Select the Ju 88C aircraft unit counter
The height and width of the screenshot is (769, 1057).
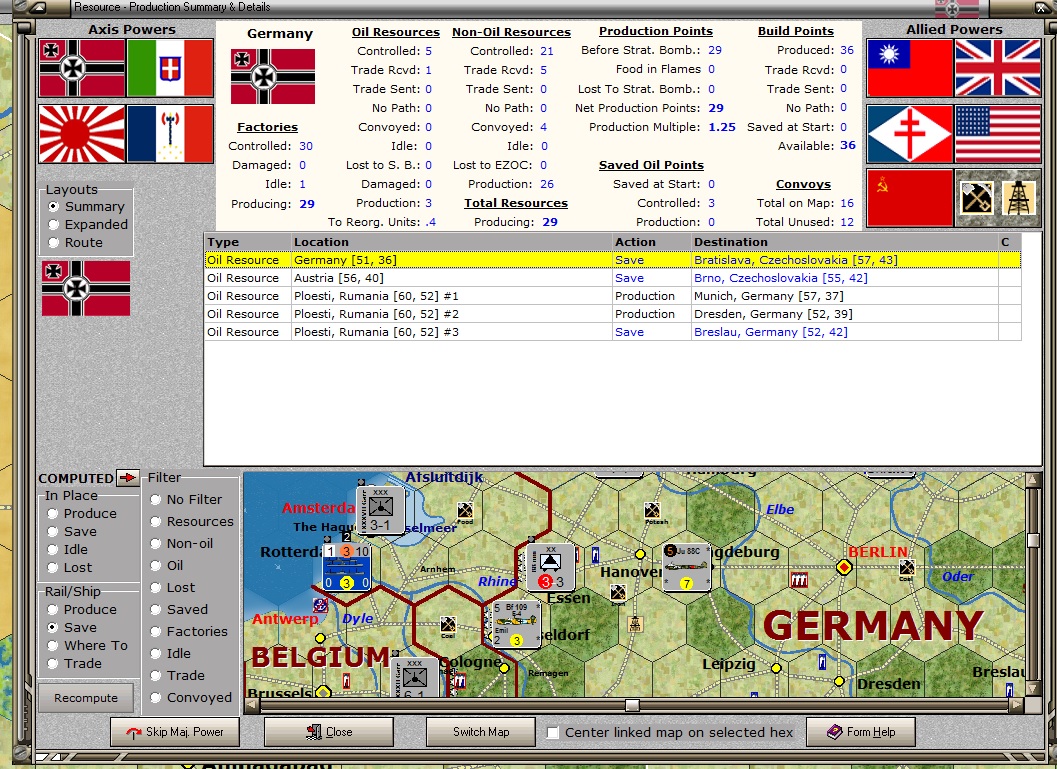pyautogui.click(x=686, y=567)
